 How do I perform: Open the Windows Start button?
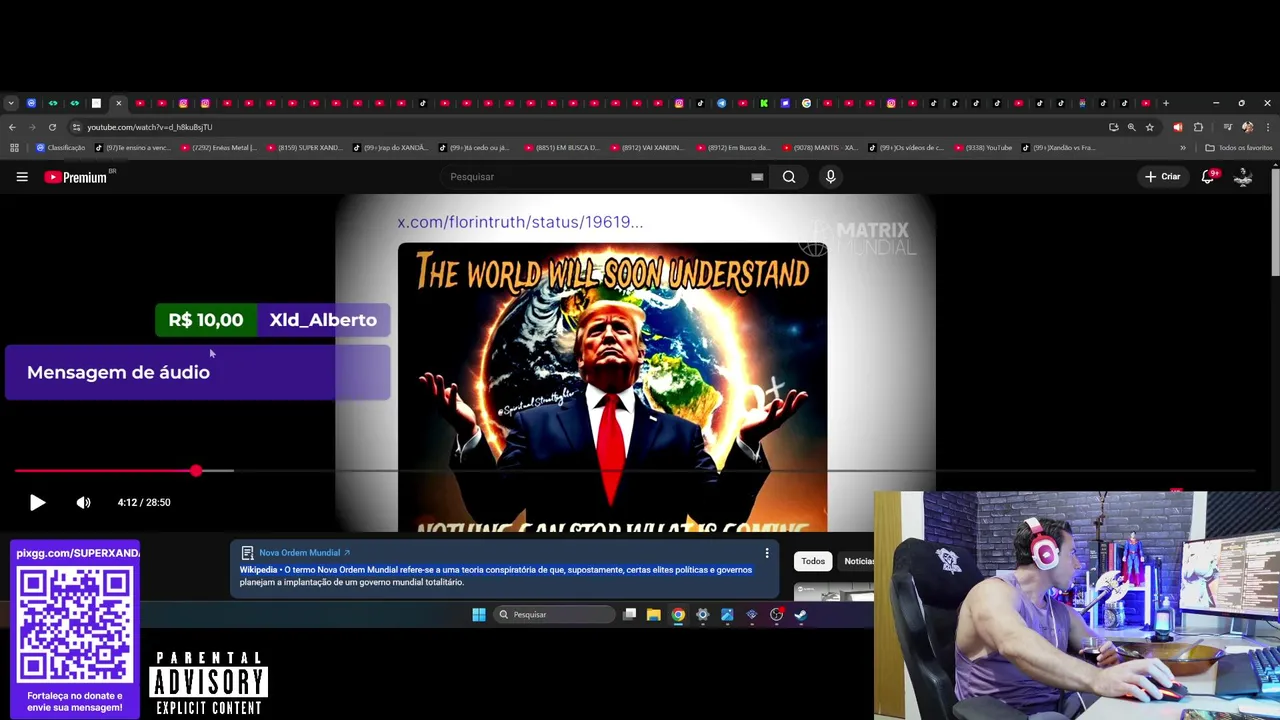(479, 615)
